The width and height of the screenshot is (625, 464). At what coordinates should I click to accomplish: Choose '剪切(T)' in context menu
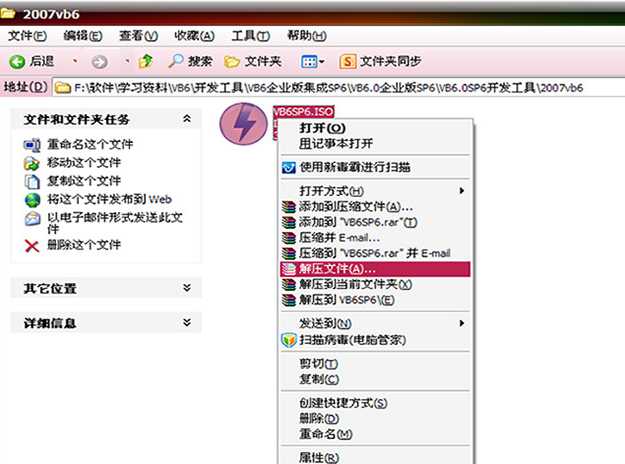pyautogui.click(x=375, y=364)
